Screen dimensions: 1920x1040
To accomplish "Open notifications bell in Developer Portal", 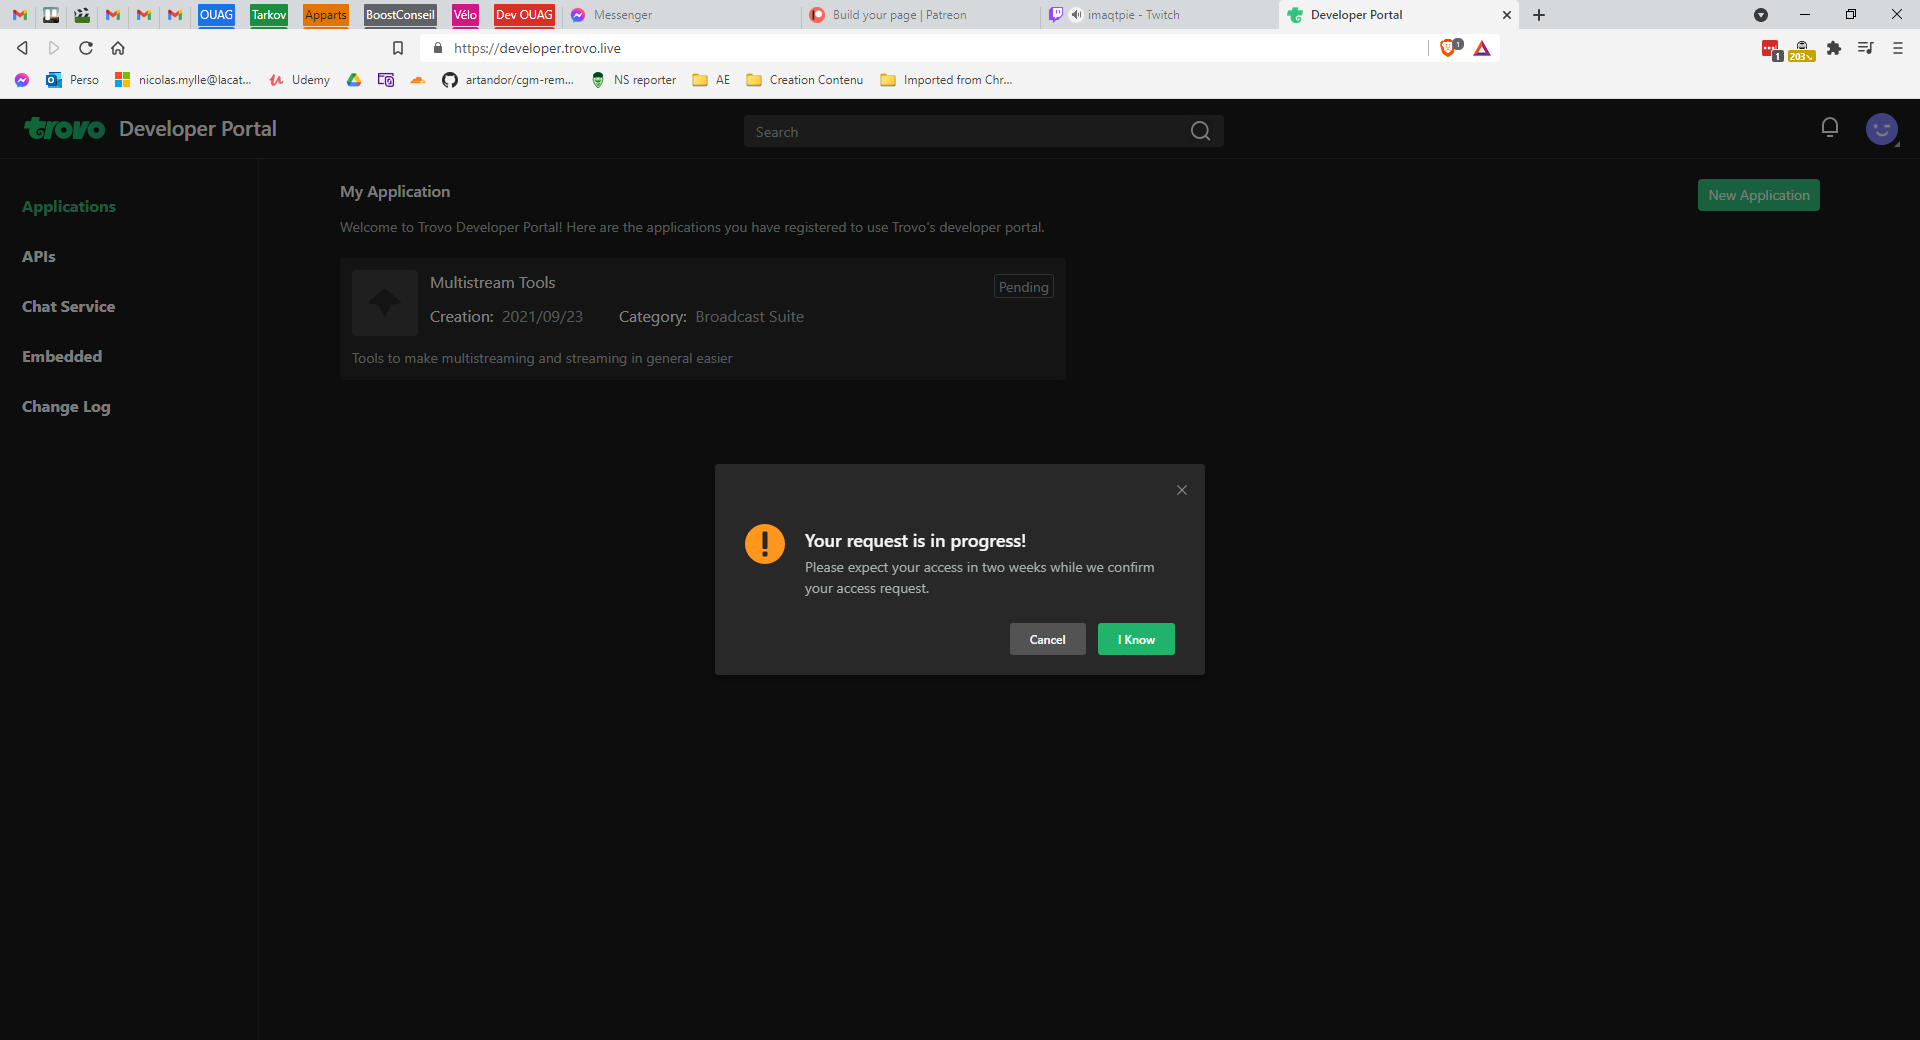I will 1830,127.
